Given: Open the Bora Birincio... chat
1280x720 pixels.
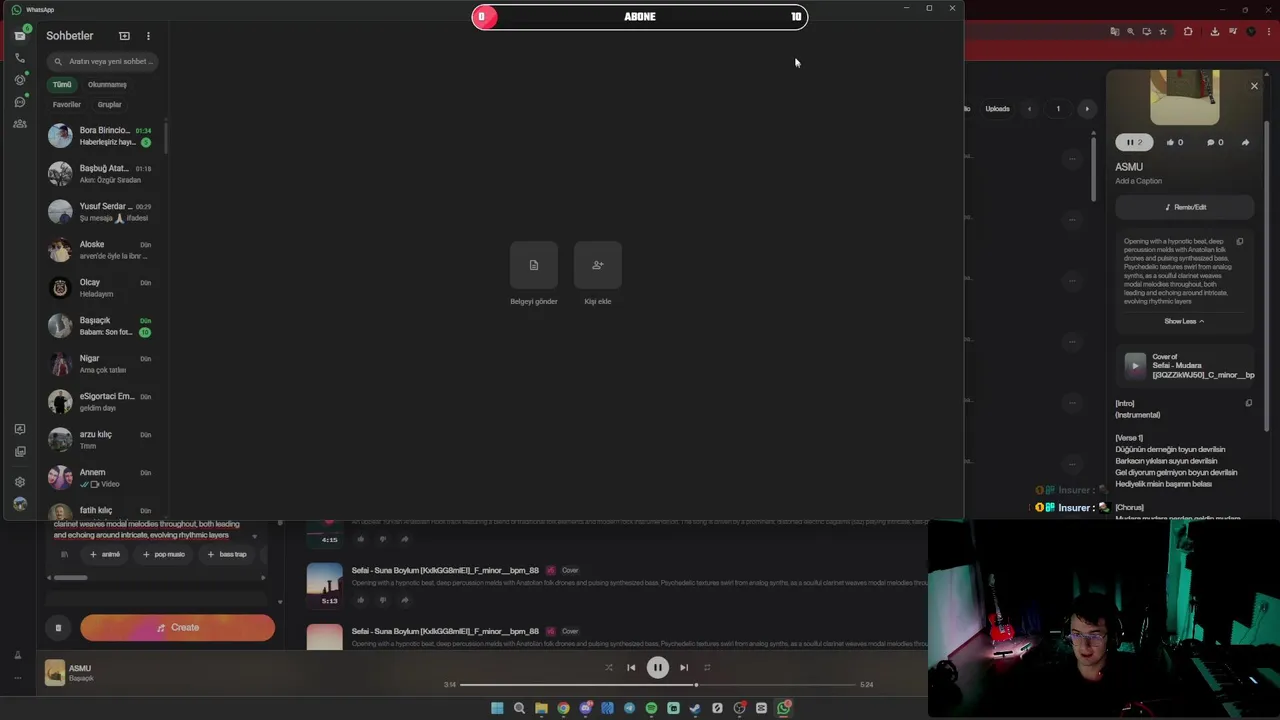Looking at the screenshot, I should pos(104,136).
